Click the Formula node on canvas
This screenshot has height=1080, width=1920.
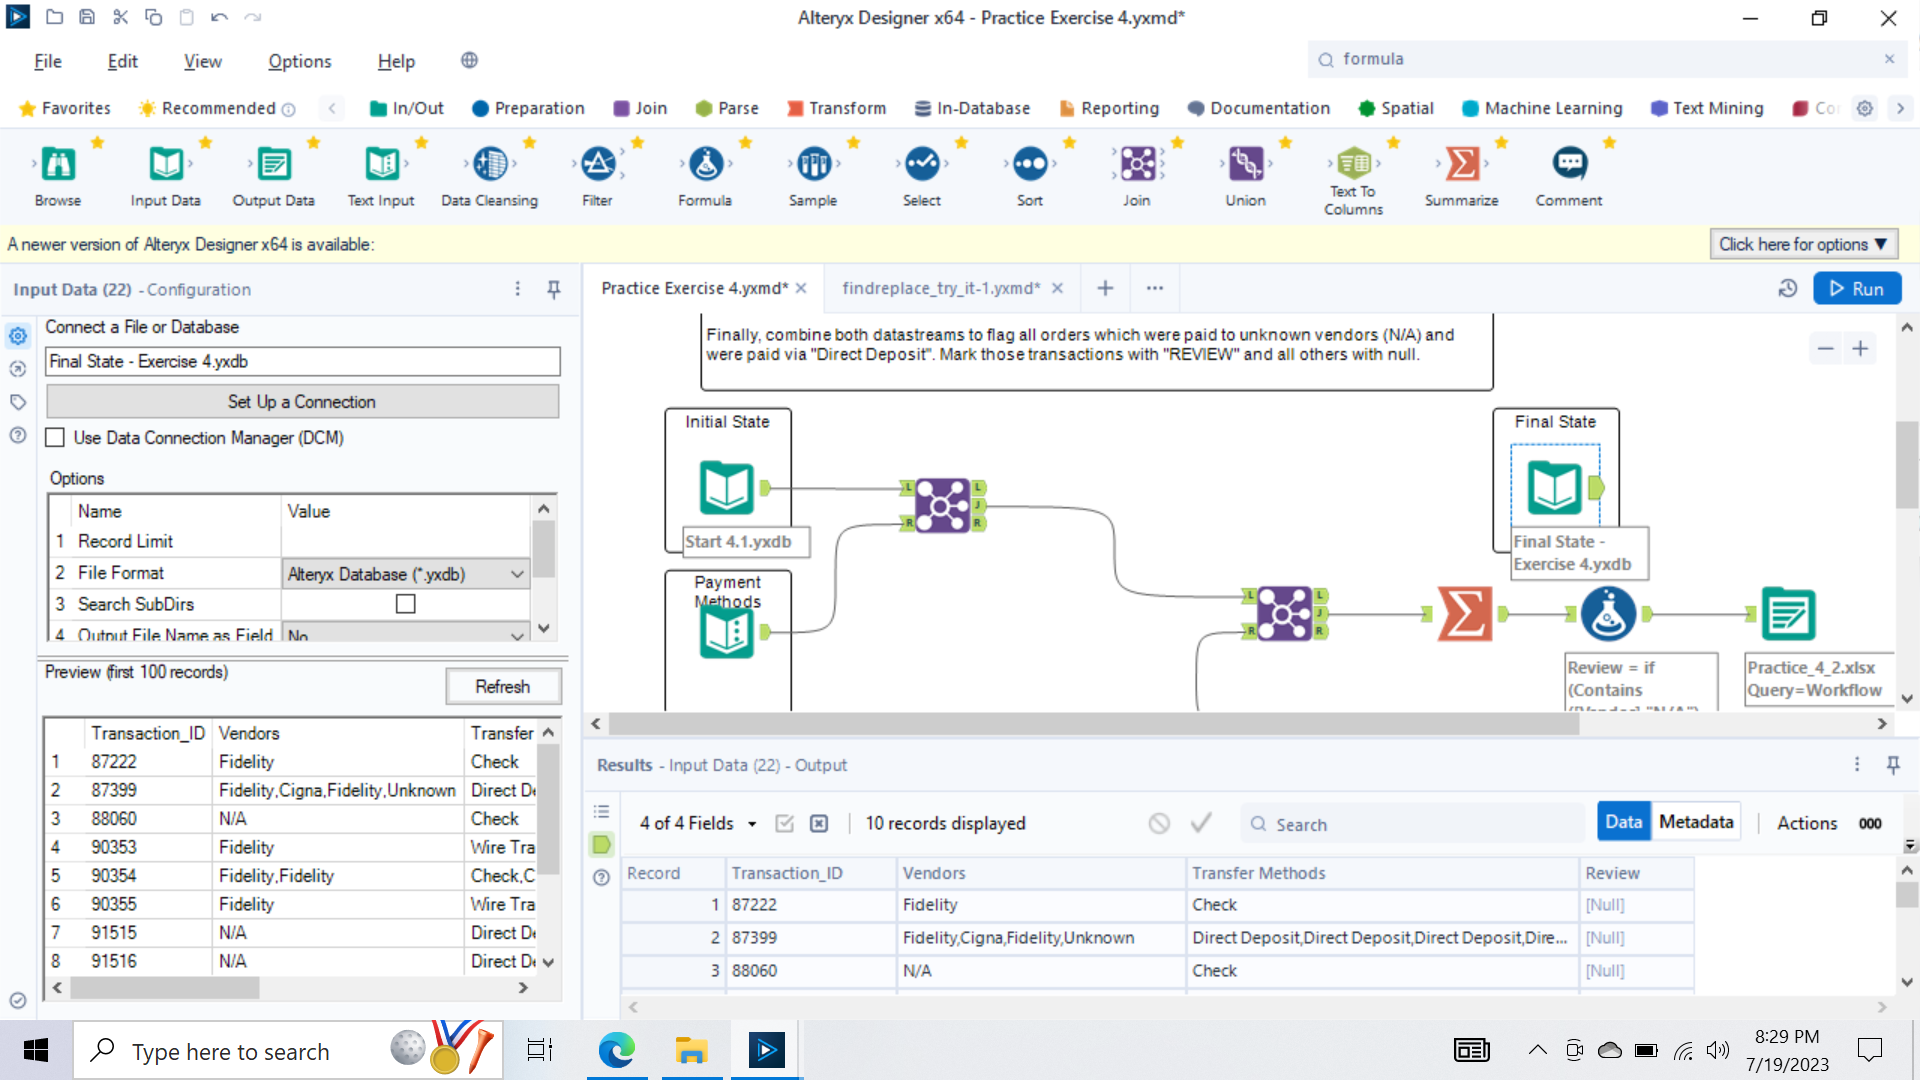click(1608, 613)
